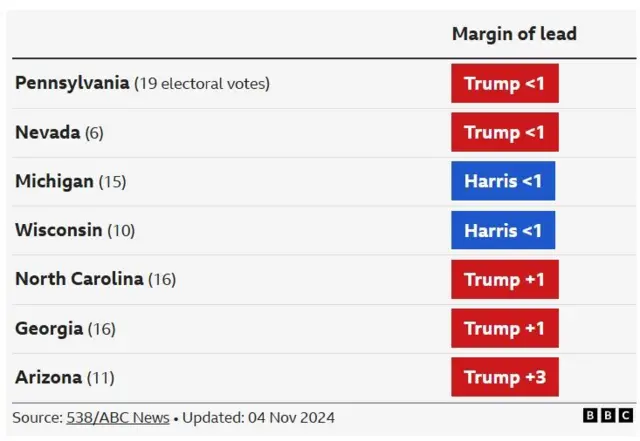This screenshot has width=640, height=441.
Task: Click Pennsylvania's red Trump <1 badge
Action: 504,84
